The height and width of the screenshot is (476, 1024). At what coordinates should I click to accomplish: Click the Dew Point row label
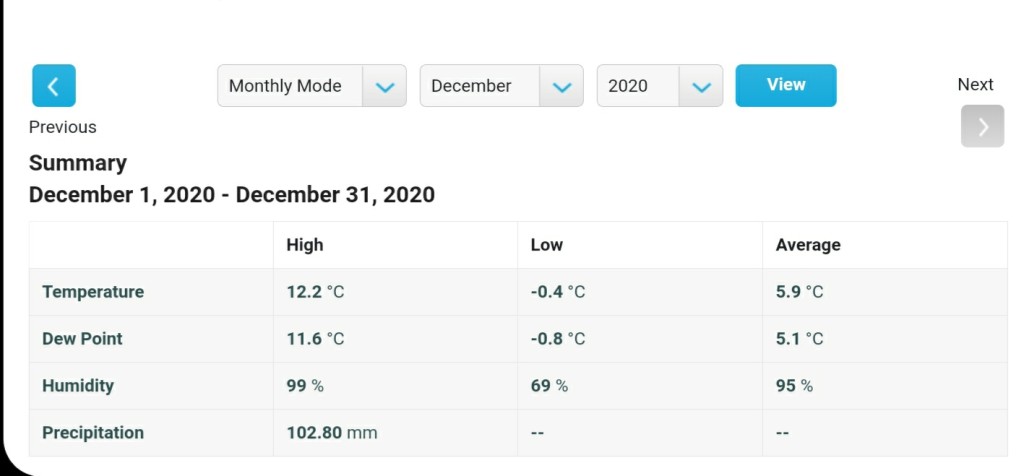(x=82, y=339)
